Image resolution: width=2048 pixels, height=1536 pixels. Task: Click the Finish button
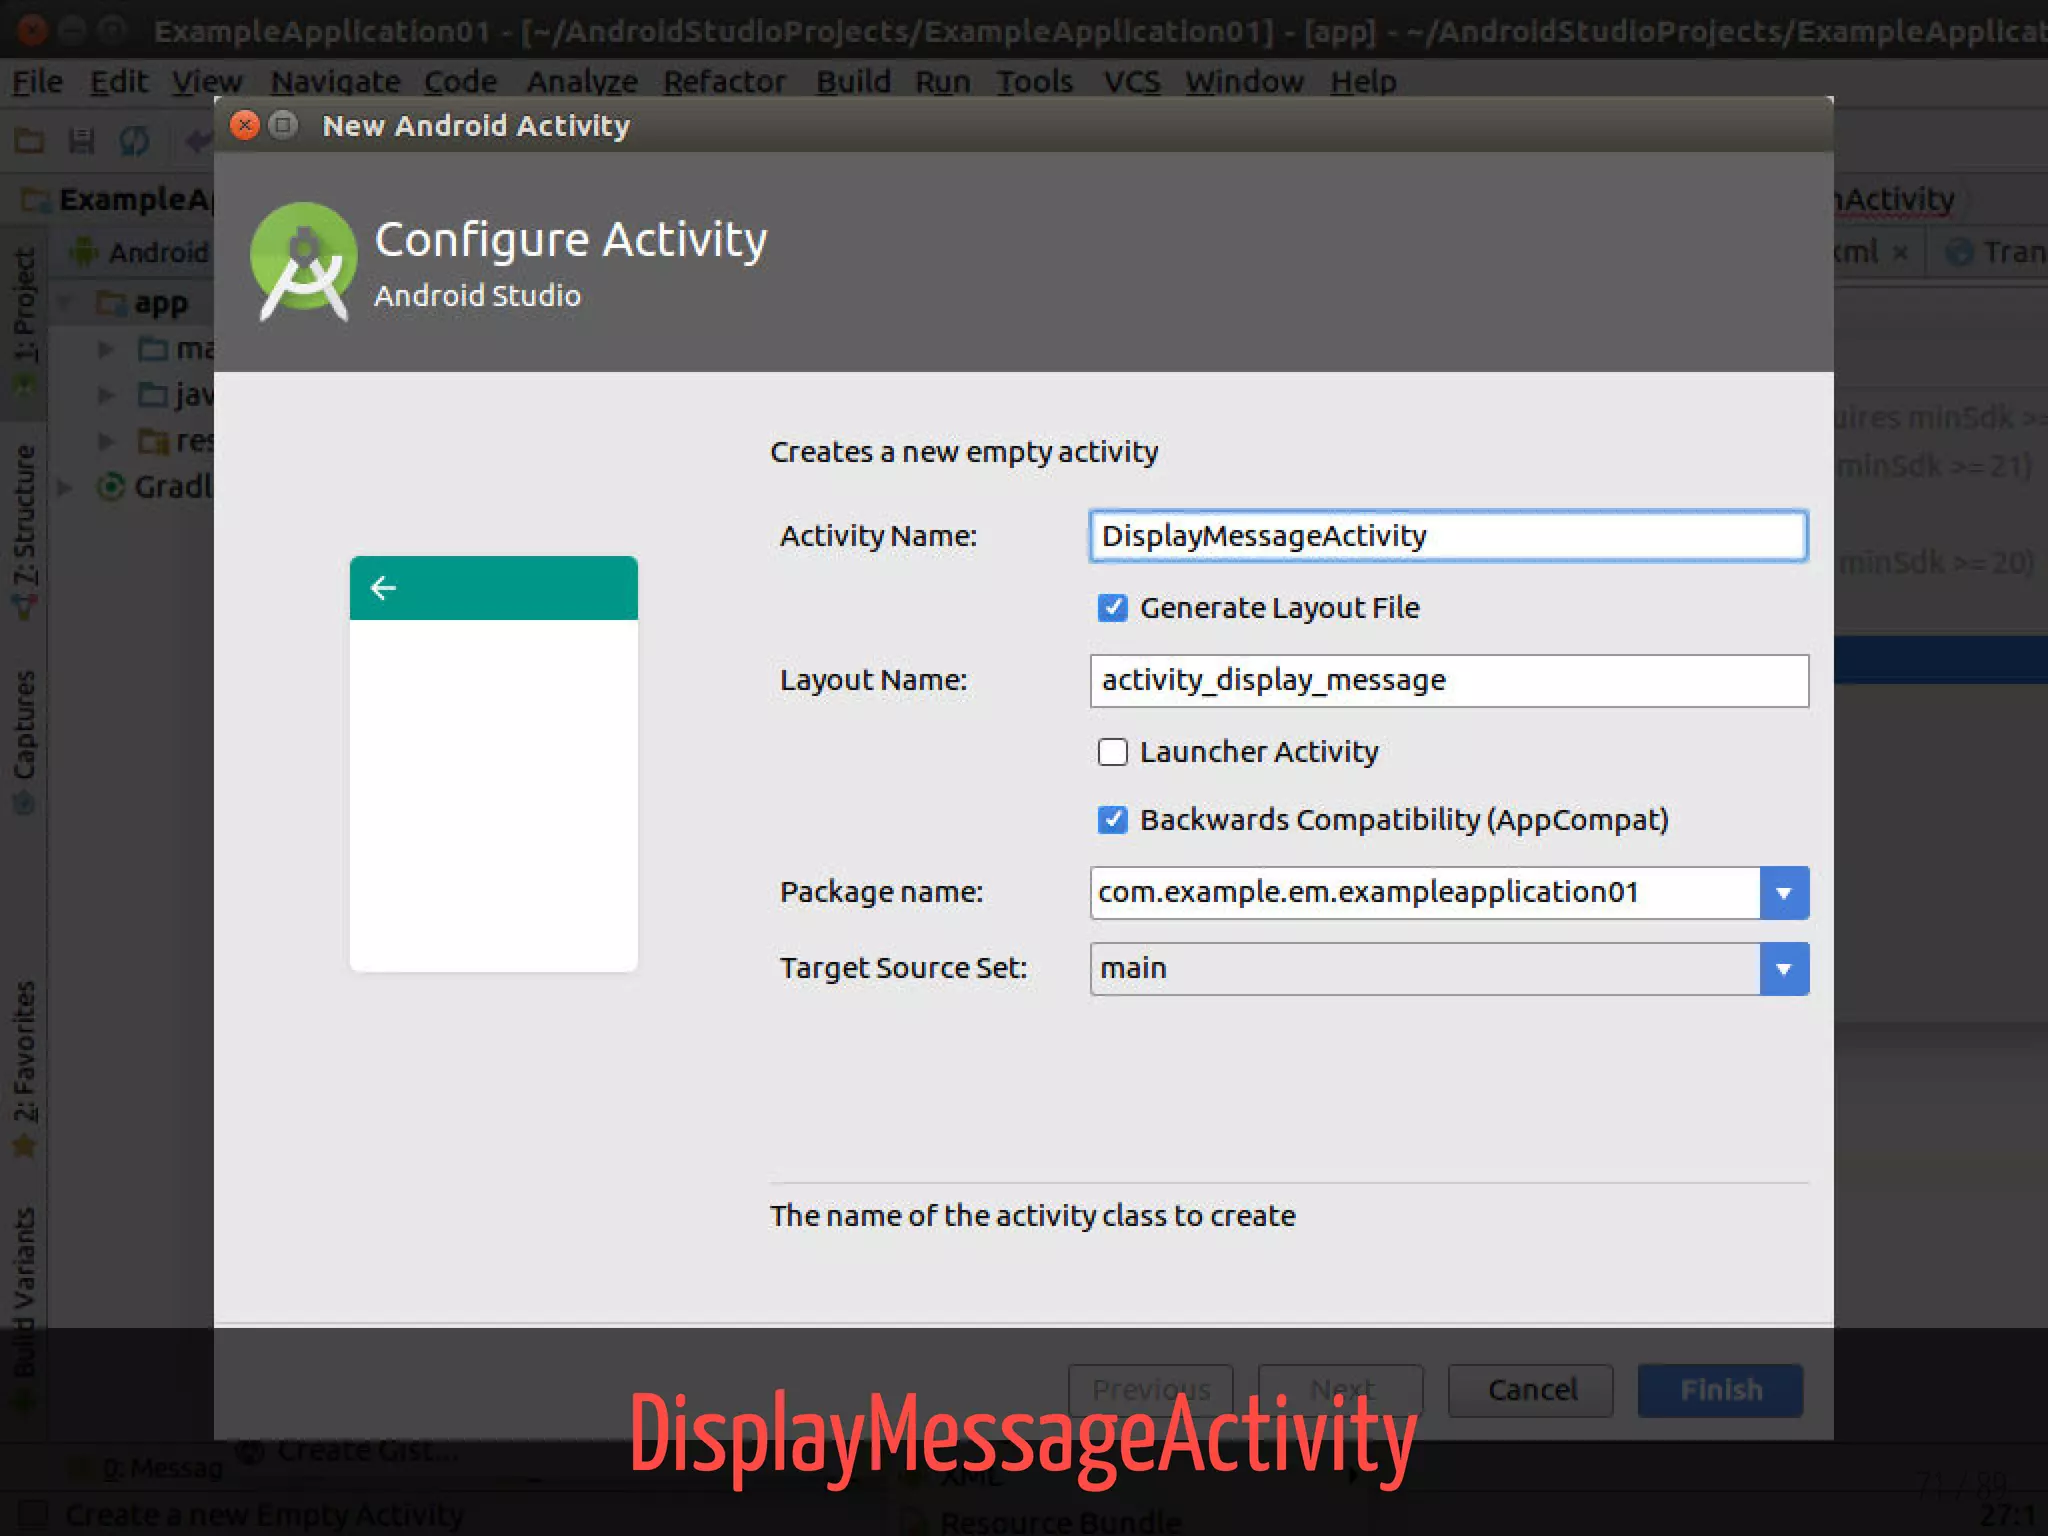tap(1720, 1390)
